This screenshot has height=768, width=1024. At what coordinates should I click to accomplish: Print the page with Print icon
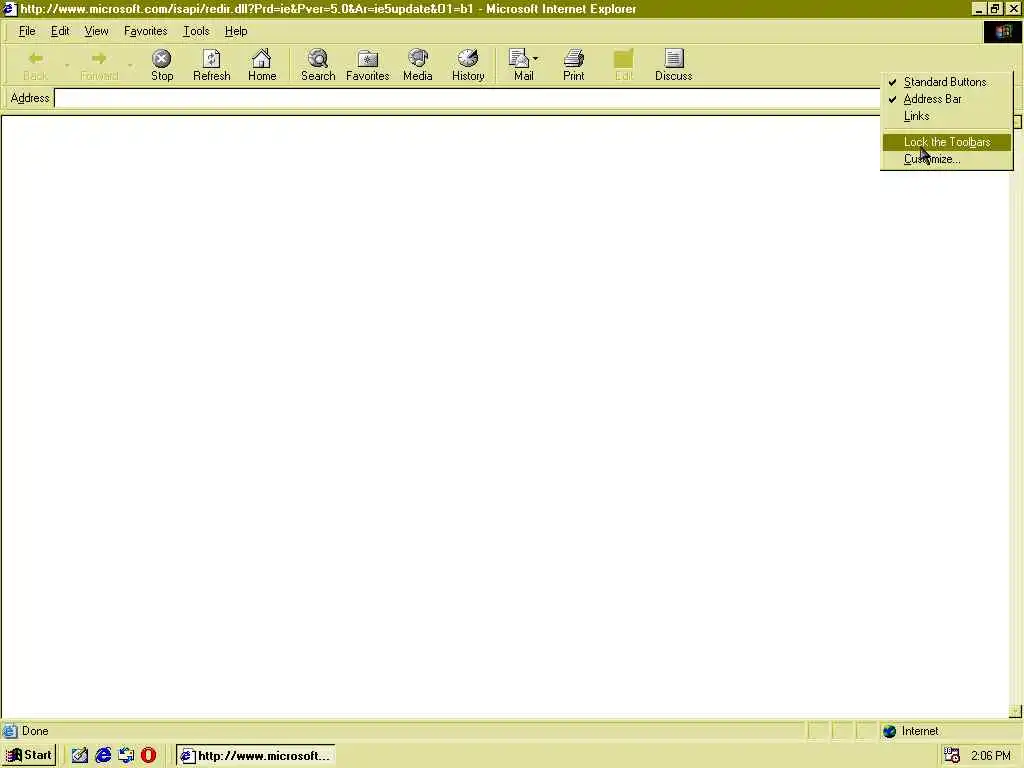point(573,65)
